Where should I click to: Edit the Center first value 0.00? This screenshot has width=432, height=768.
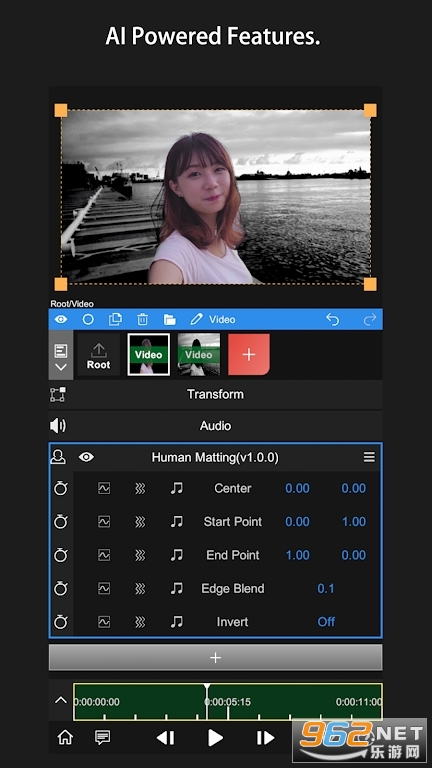click(x=297, y=488)
